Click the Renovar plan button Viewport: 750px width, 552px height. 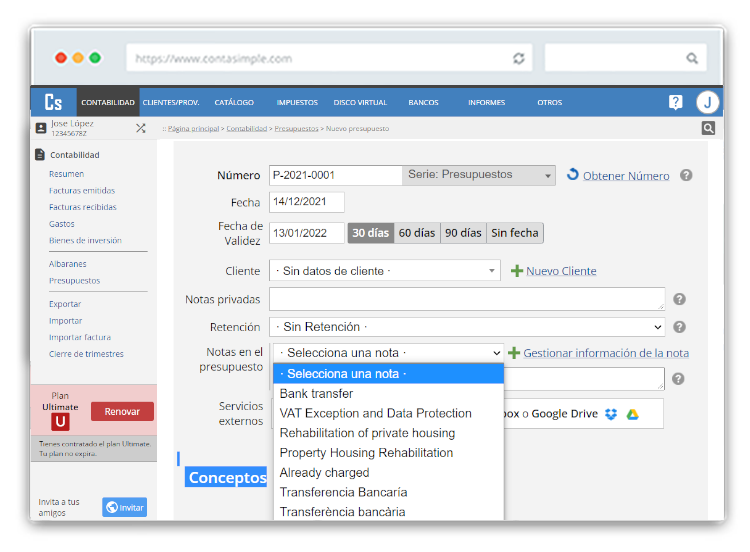point(122,411)
